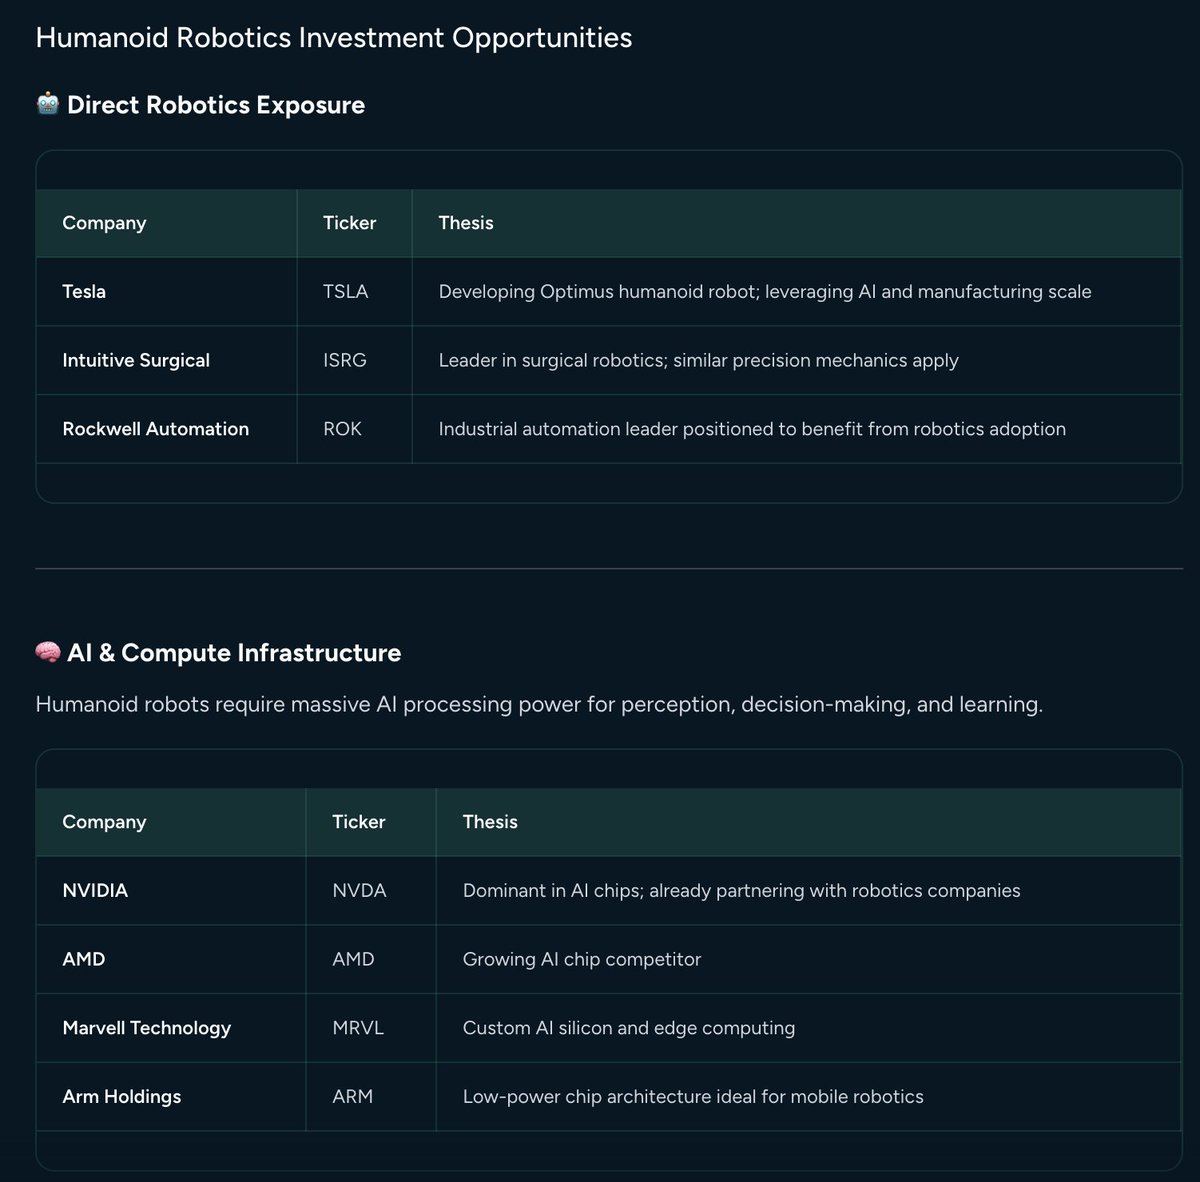The width and height of the screenshot is (1200, 1182).
Task: Select the MRVL ticker symbol
Action: tap(358, 1028)
